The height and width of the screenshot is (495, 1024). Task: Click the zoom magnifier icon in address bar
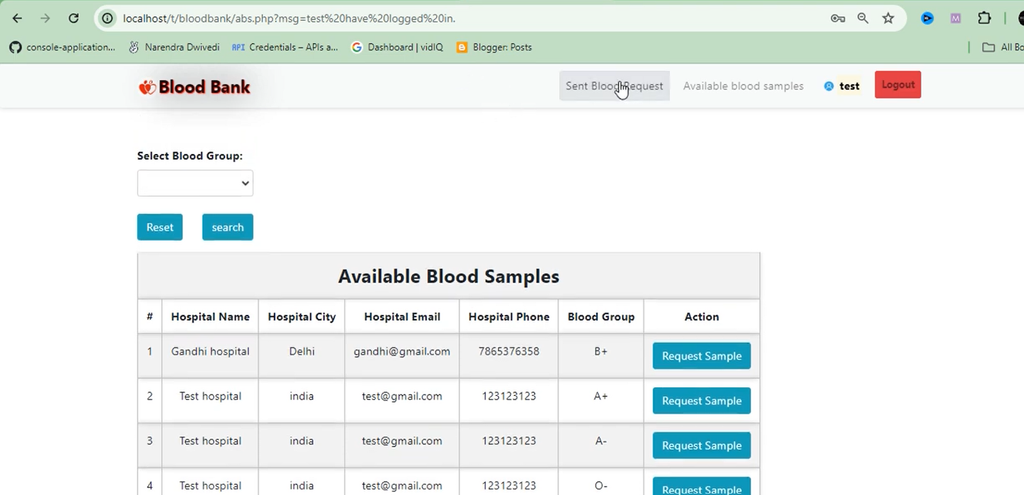pos(863,18)
